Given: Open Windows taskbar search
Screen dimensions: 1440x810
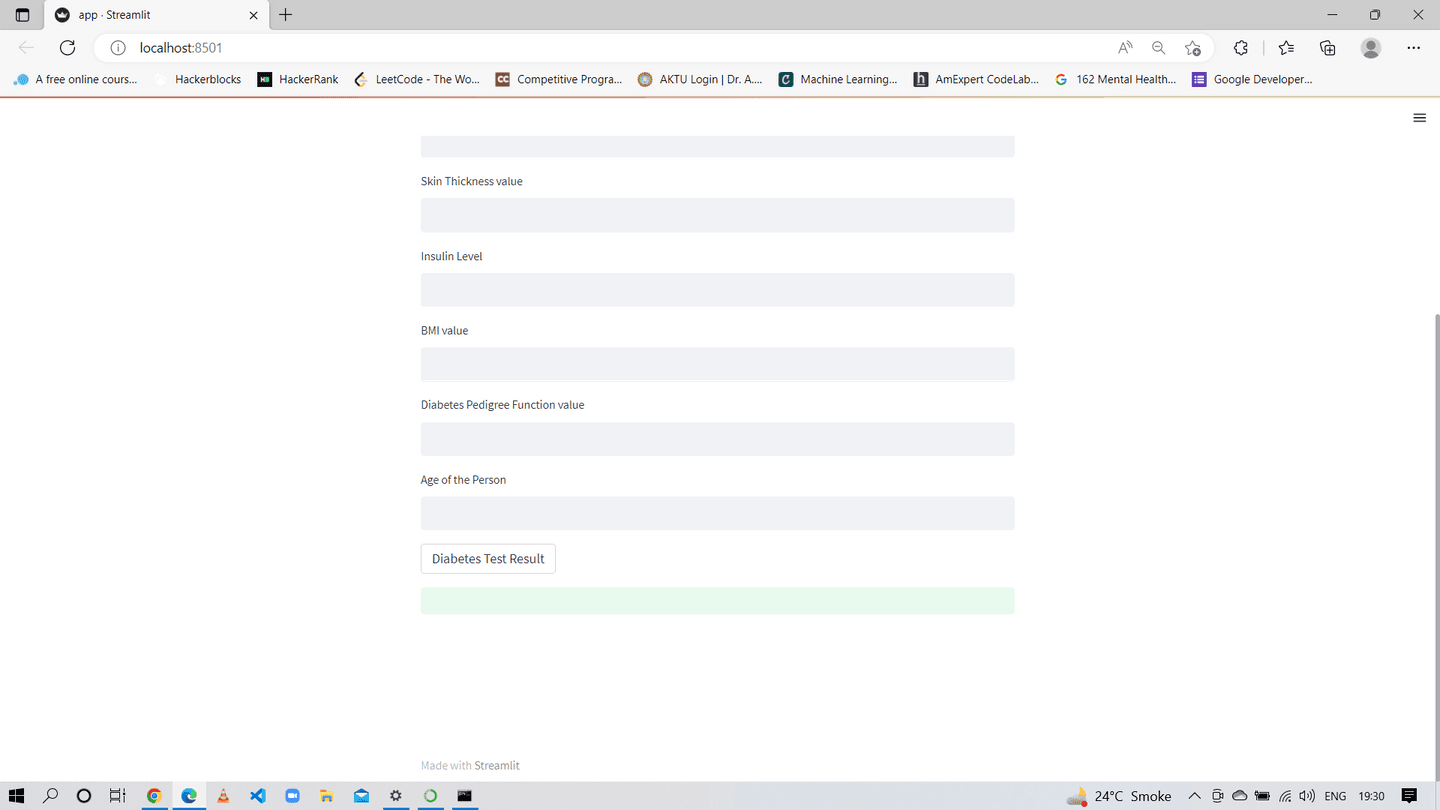Looking at the screenshot, I should 50,796.
